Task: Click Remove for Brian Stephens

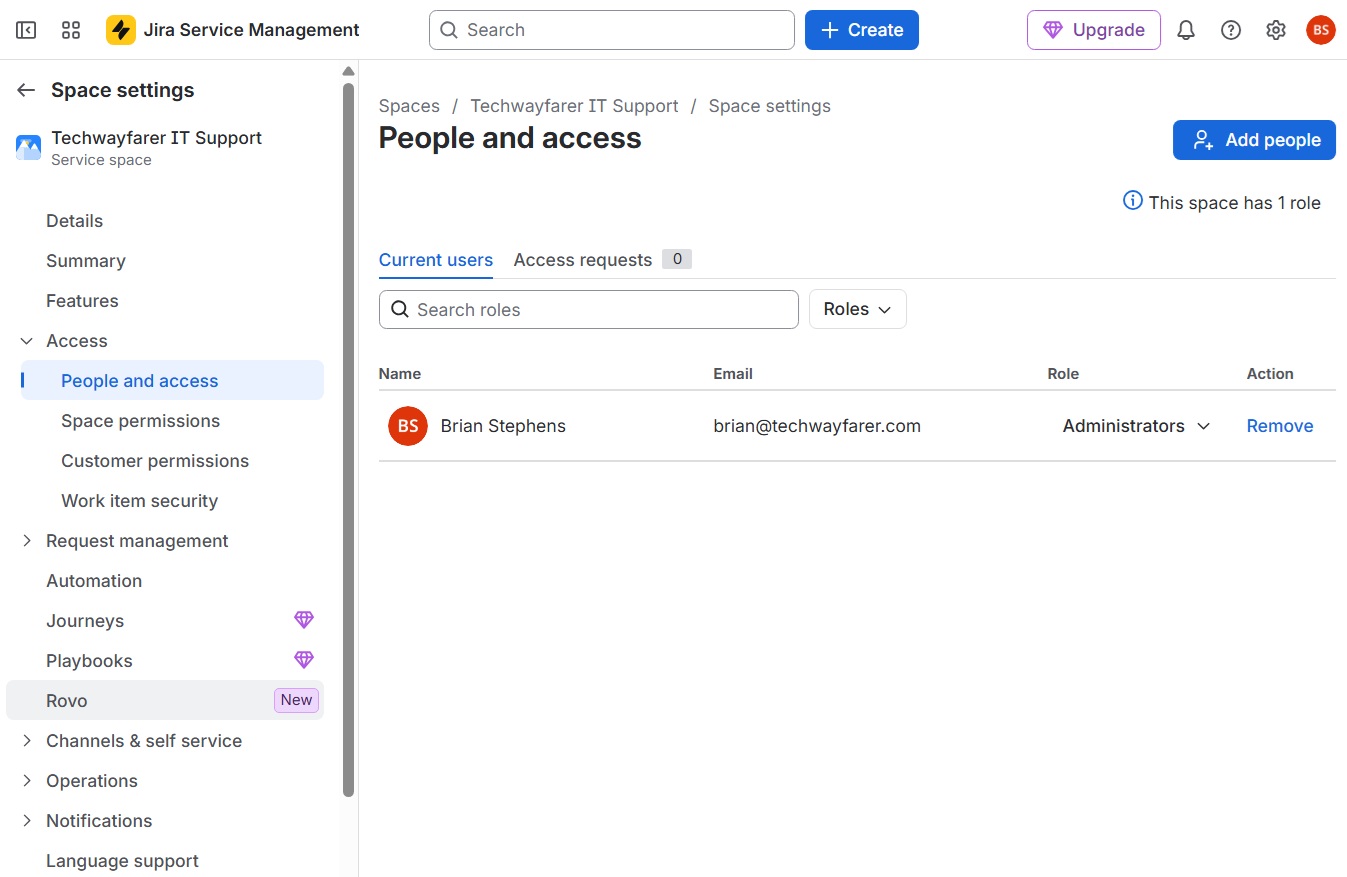Action: click(1280, 426)
